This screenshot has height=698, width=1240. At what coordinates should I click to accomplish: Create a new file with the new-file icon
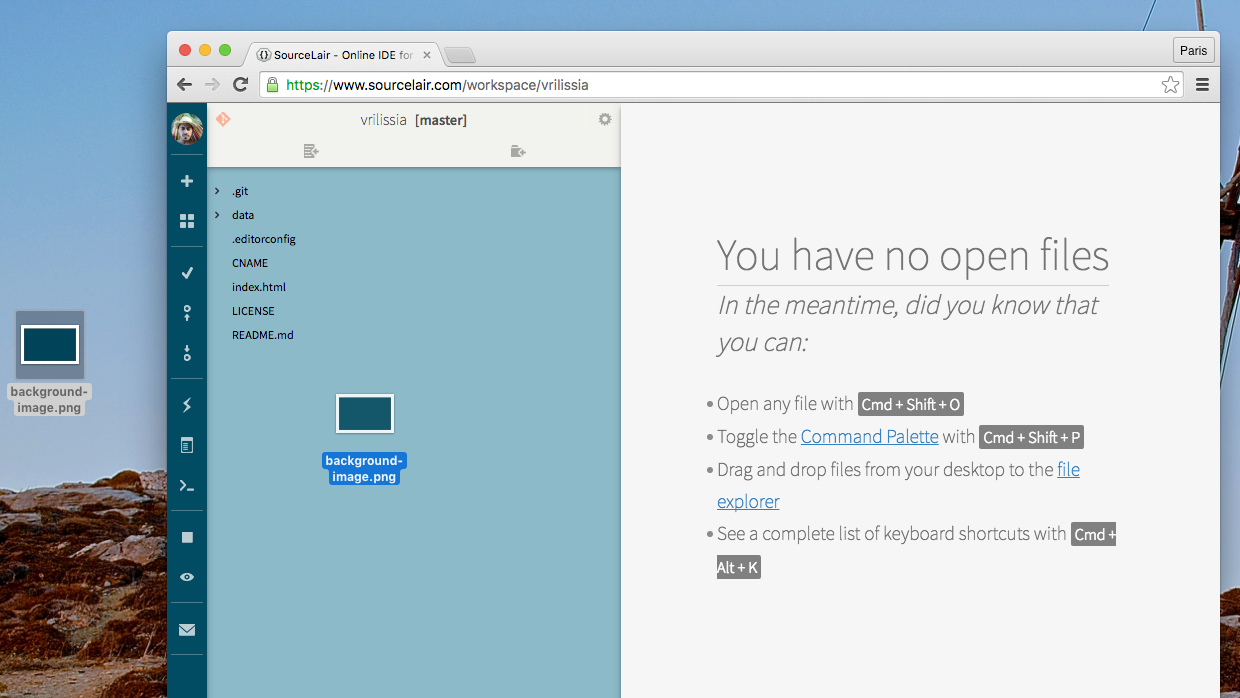point(311,151)
